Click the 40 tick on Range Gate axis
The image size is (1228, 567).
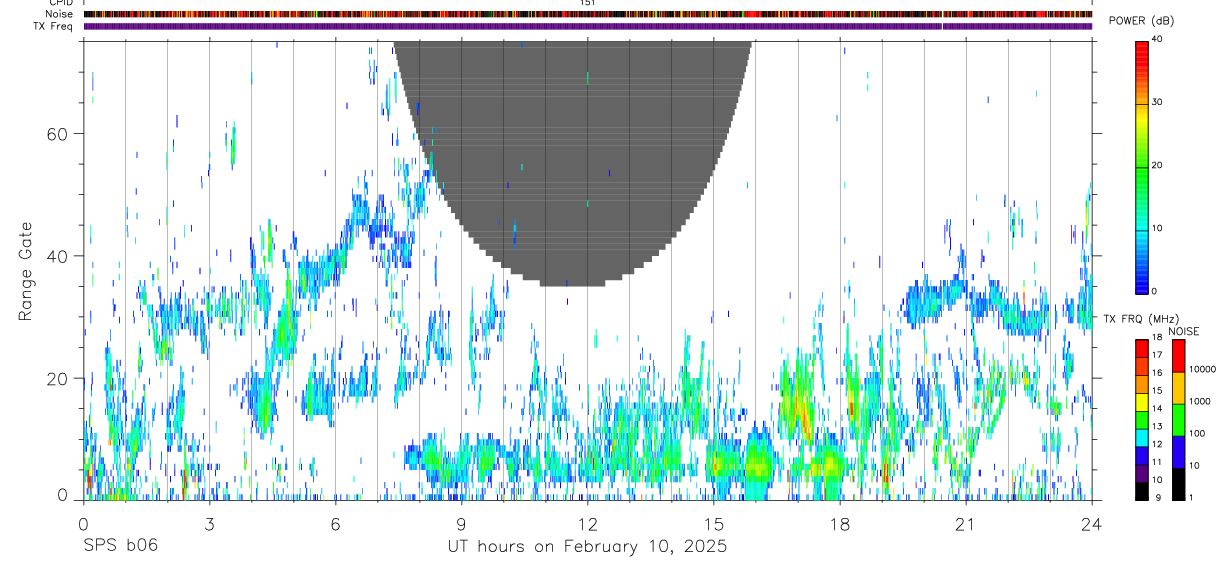coord(59,256)
